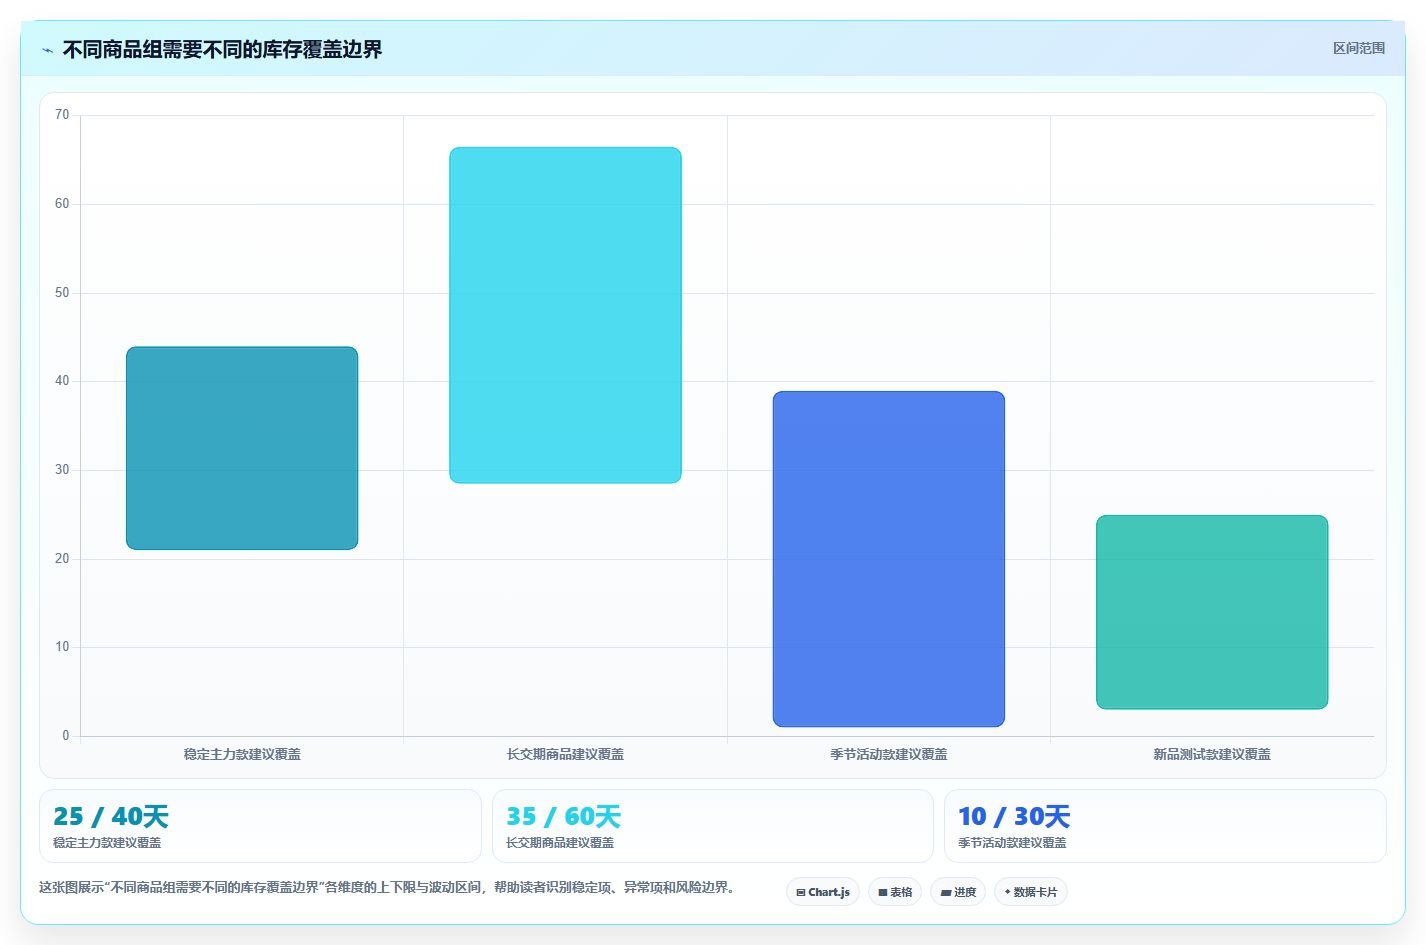This screenshot has width=1426, height=945.
Task: Select the green 新品测试款建议覆盖 bar
Action: [1212, 612]
